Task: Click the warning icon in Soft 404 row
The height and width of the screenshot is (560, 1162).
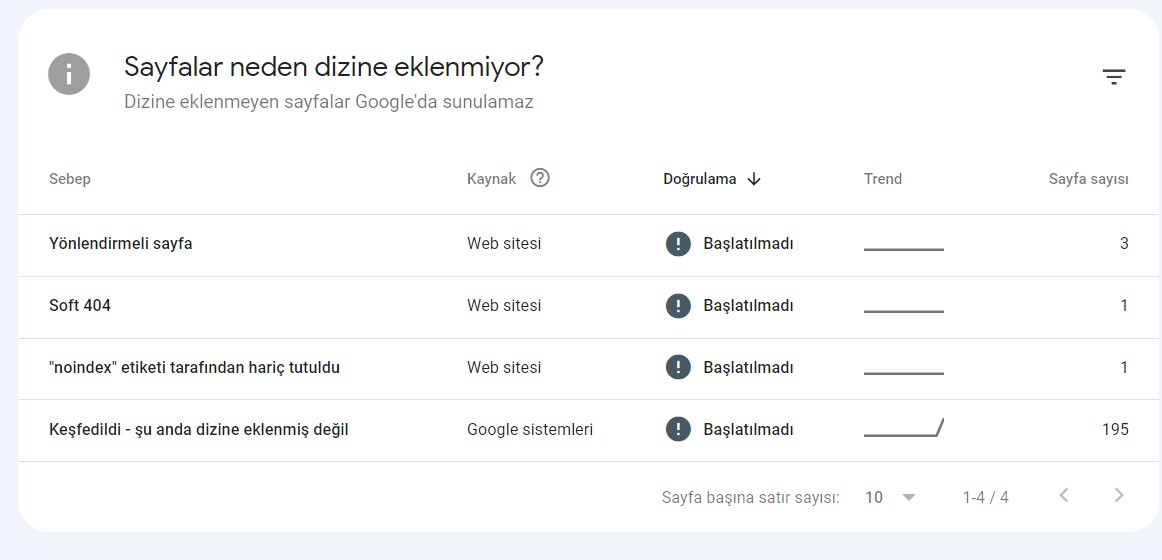Action: click(x=678, y=305)
